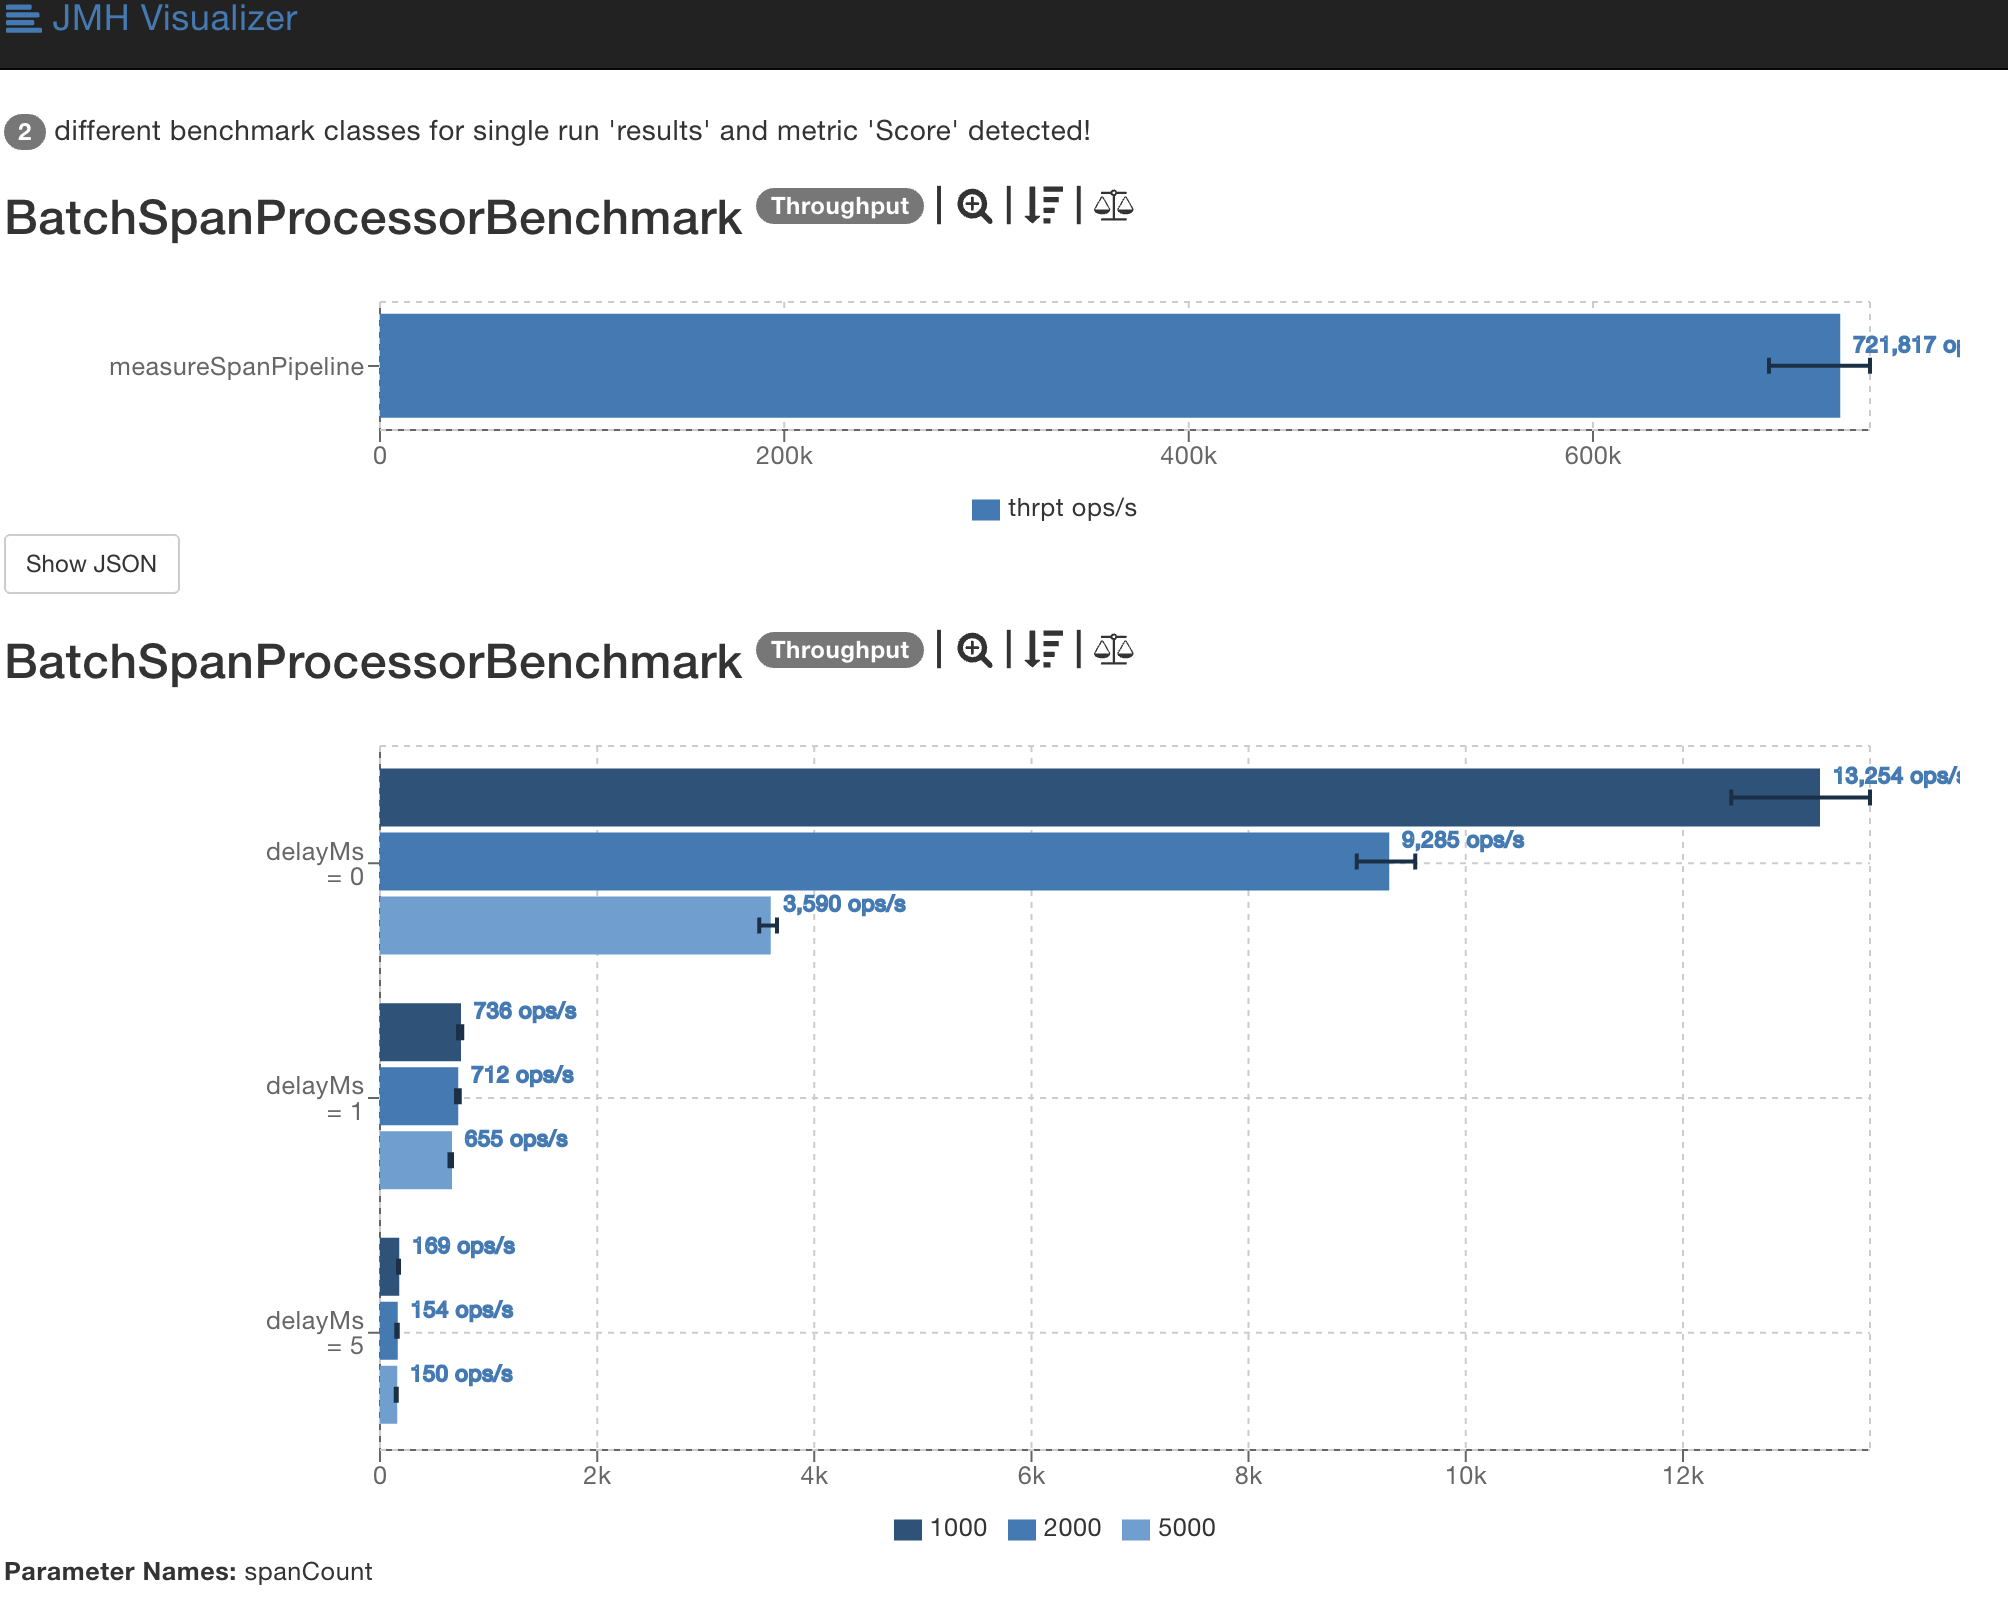2008x1608 pixels.
Task: Open the hamburger navigation menu
Action: pyautogui.click(x=22, y=18)
